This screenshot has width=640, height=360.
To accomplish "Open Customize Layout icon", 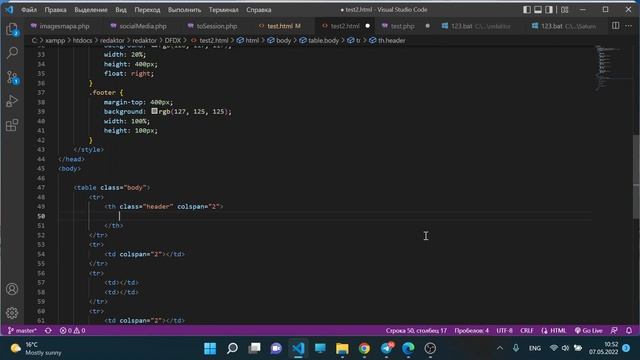I will [564, 9].
